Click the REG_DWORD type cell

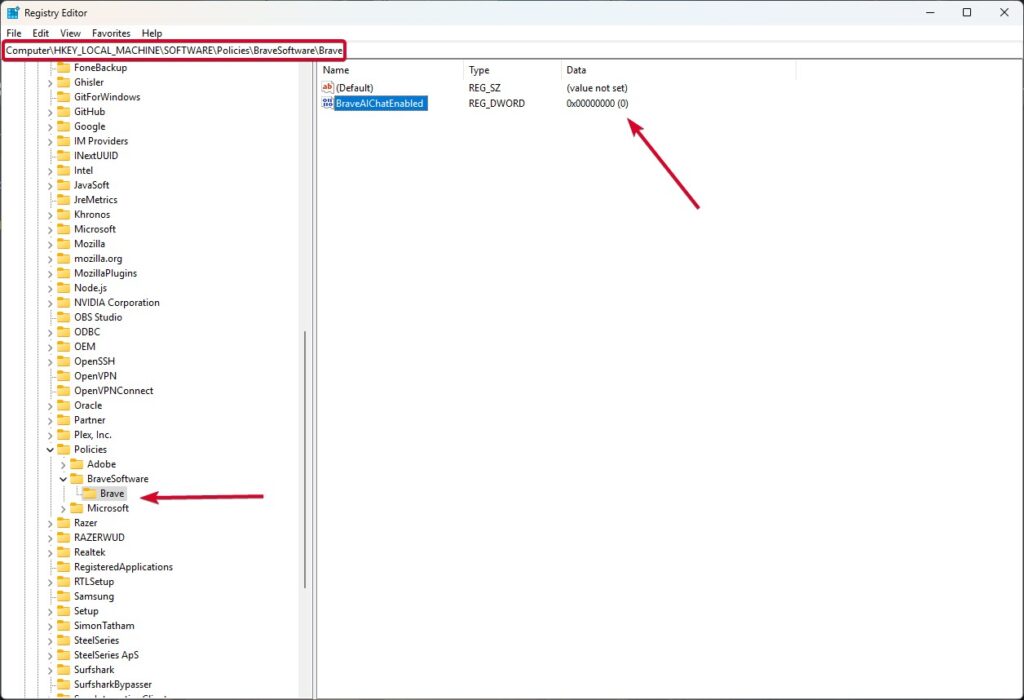496,103
